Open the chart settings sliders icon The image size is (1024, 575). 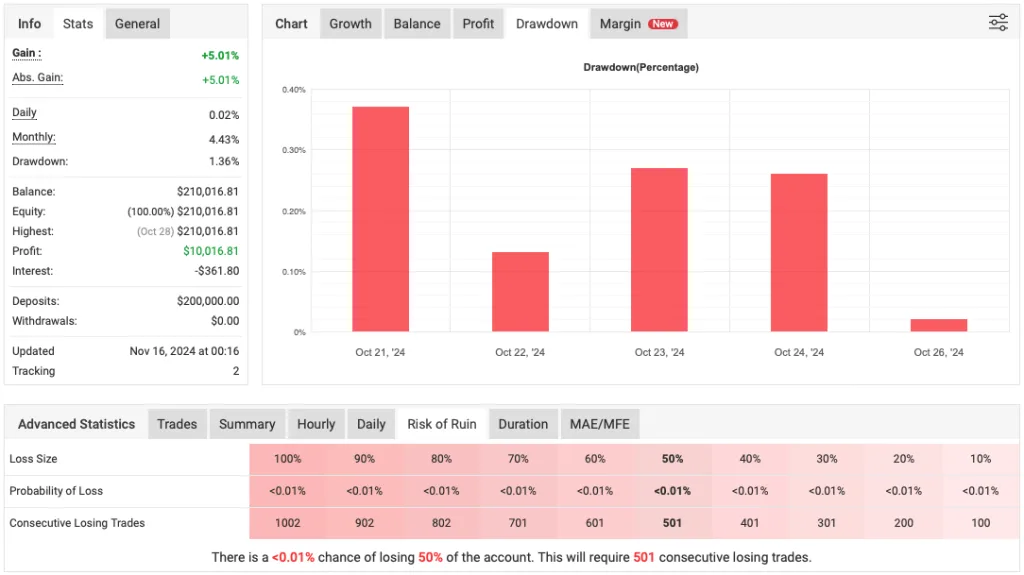point(998,23)
